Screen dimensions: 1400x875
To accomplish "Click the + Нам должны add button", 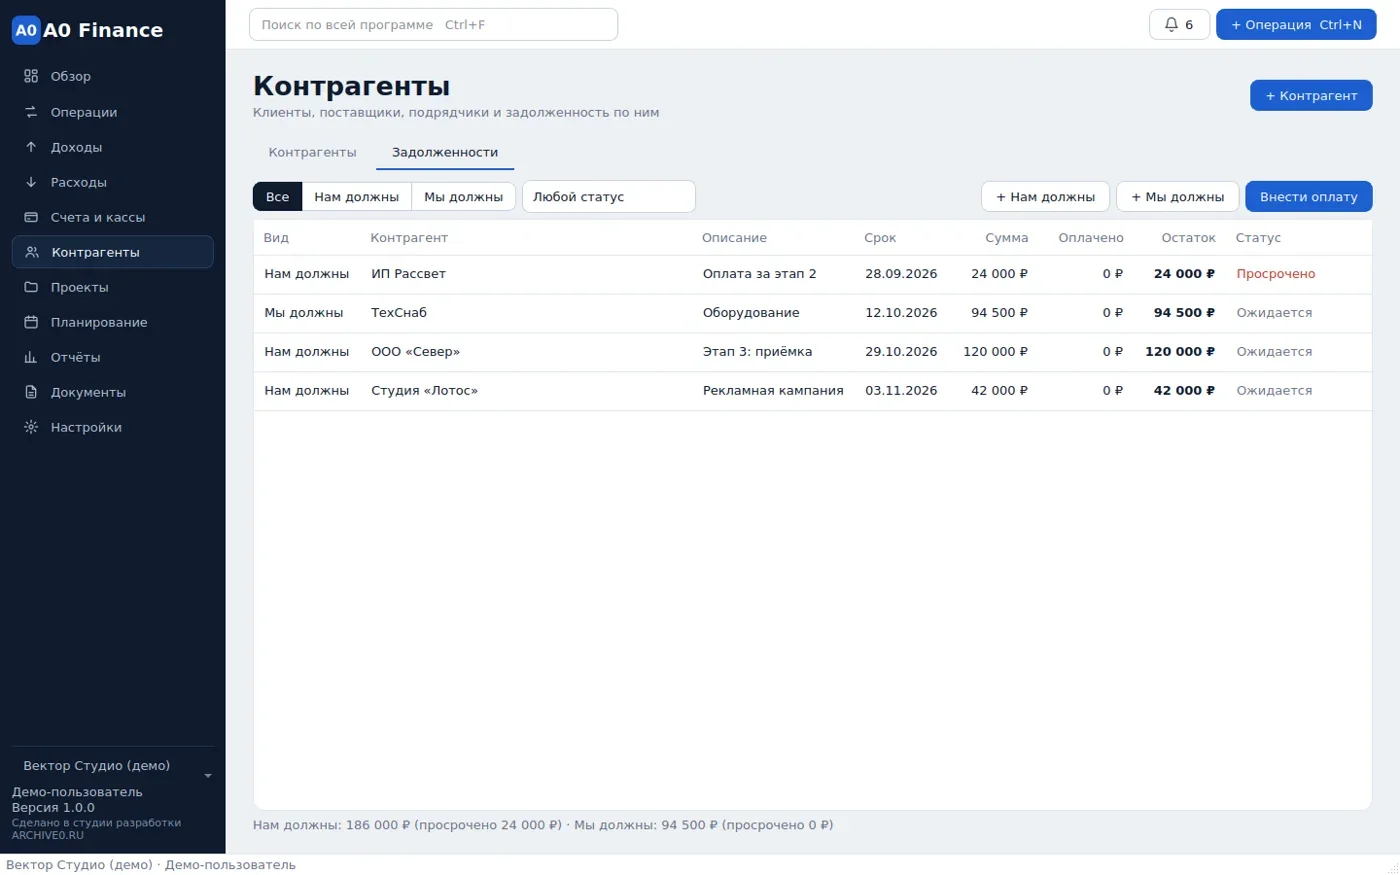I will (x=1045, y=197).
